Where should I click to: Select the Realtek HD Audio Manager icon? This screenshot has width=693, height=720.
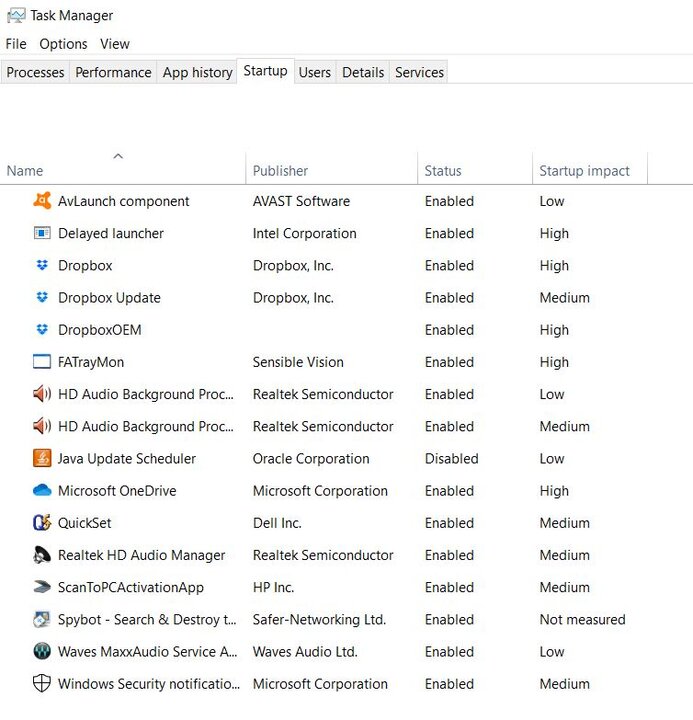tap(42, 555)
